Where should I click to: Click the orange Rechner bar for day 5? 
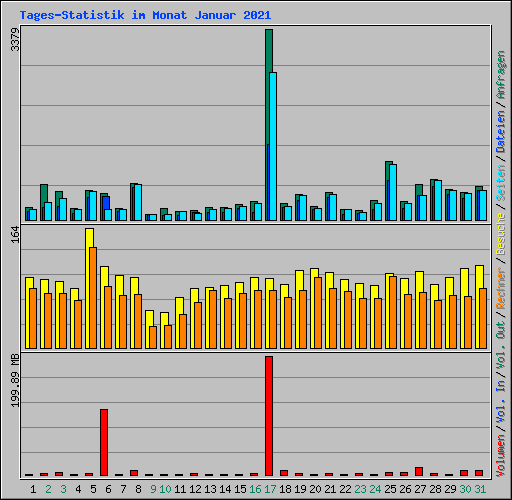click(93, 298)
